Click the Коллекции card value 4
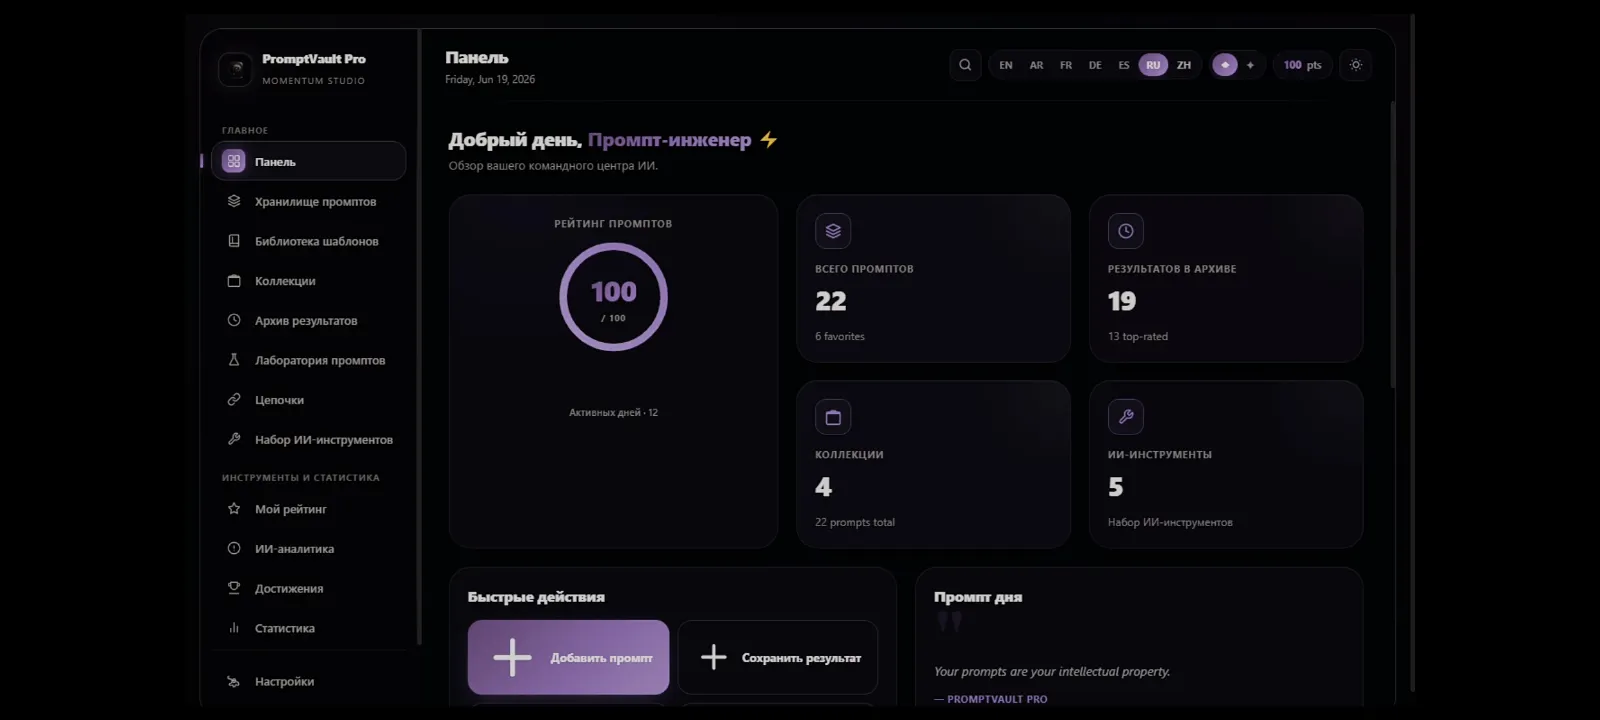The width and height of the screenshot is (1600, 720). [823, 487]
